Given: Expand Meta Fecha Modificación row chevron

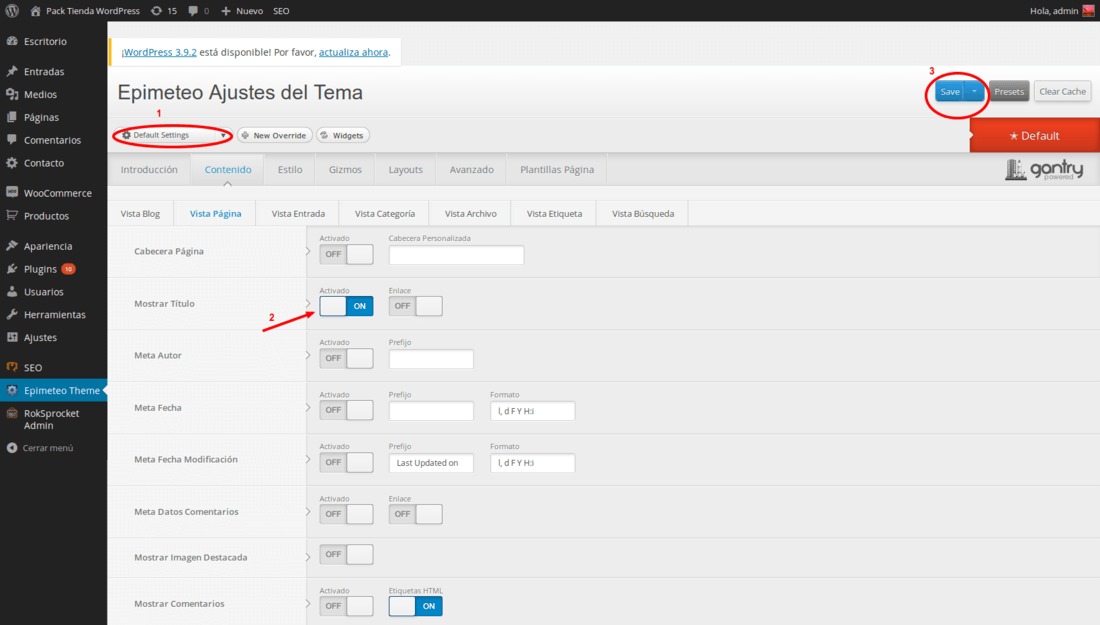Looking at the screenshot, I should tap(307, 459).
